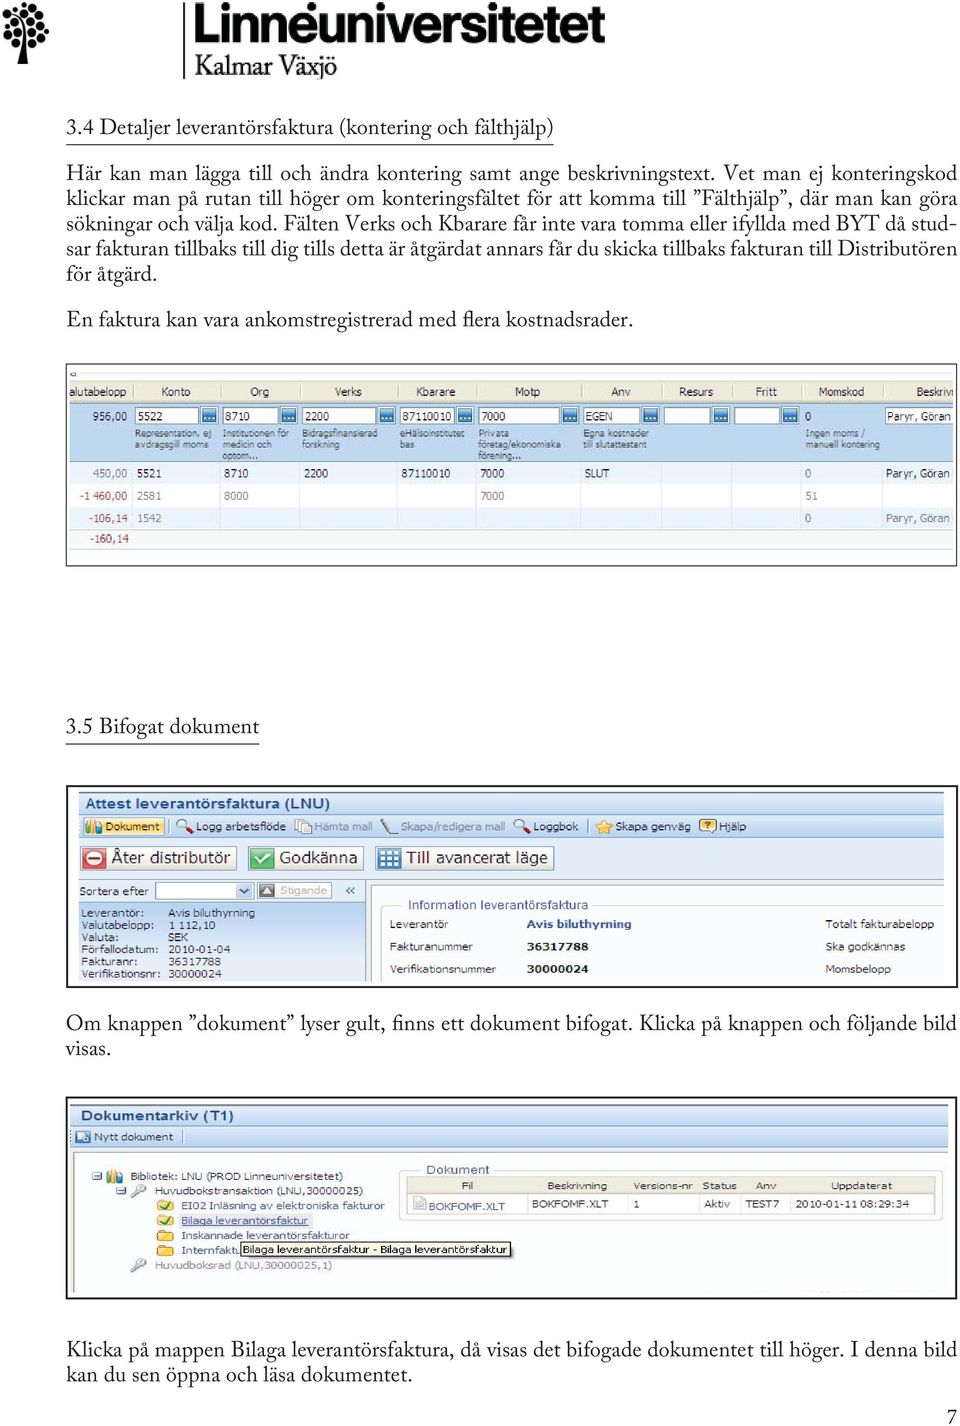
Task: Open field help next to Konto 5522
Action: (x=209, y=416)
